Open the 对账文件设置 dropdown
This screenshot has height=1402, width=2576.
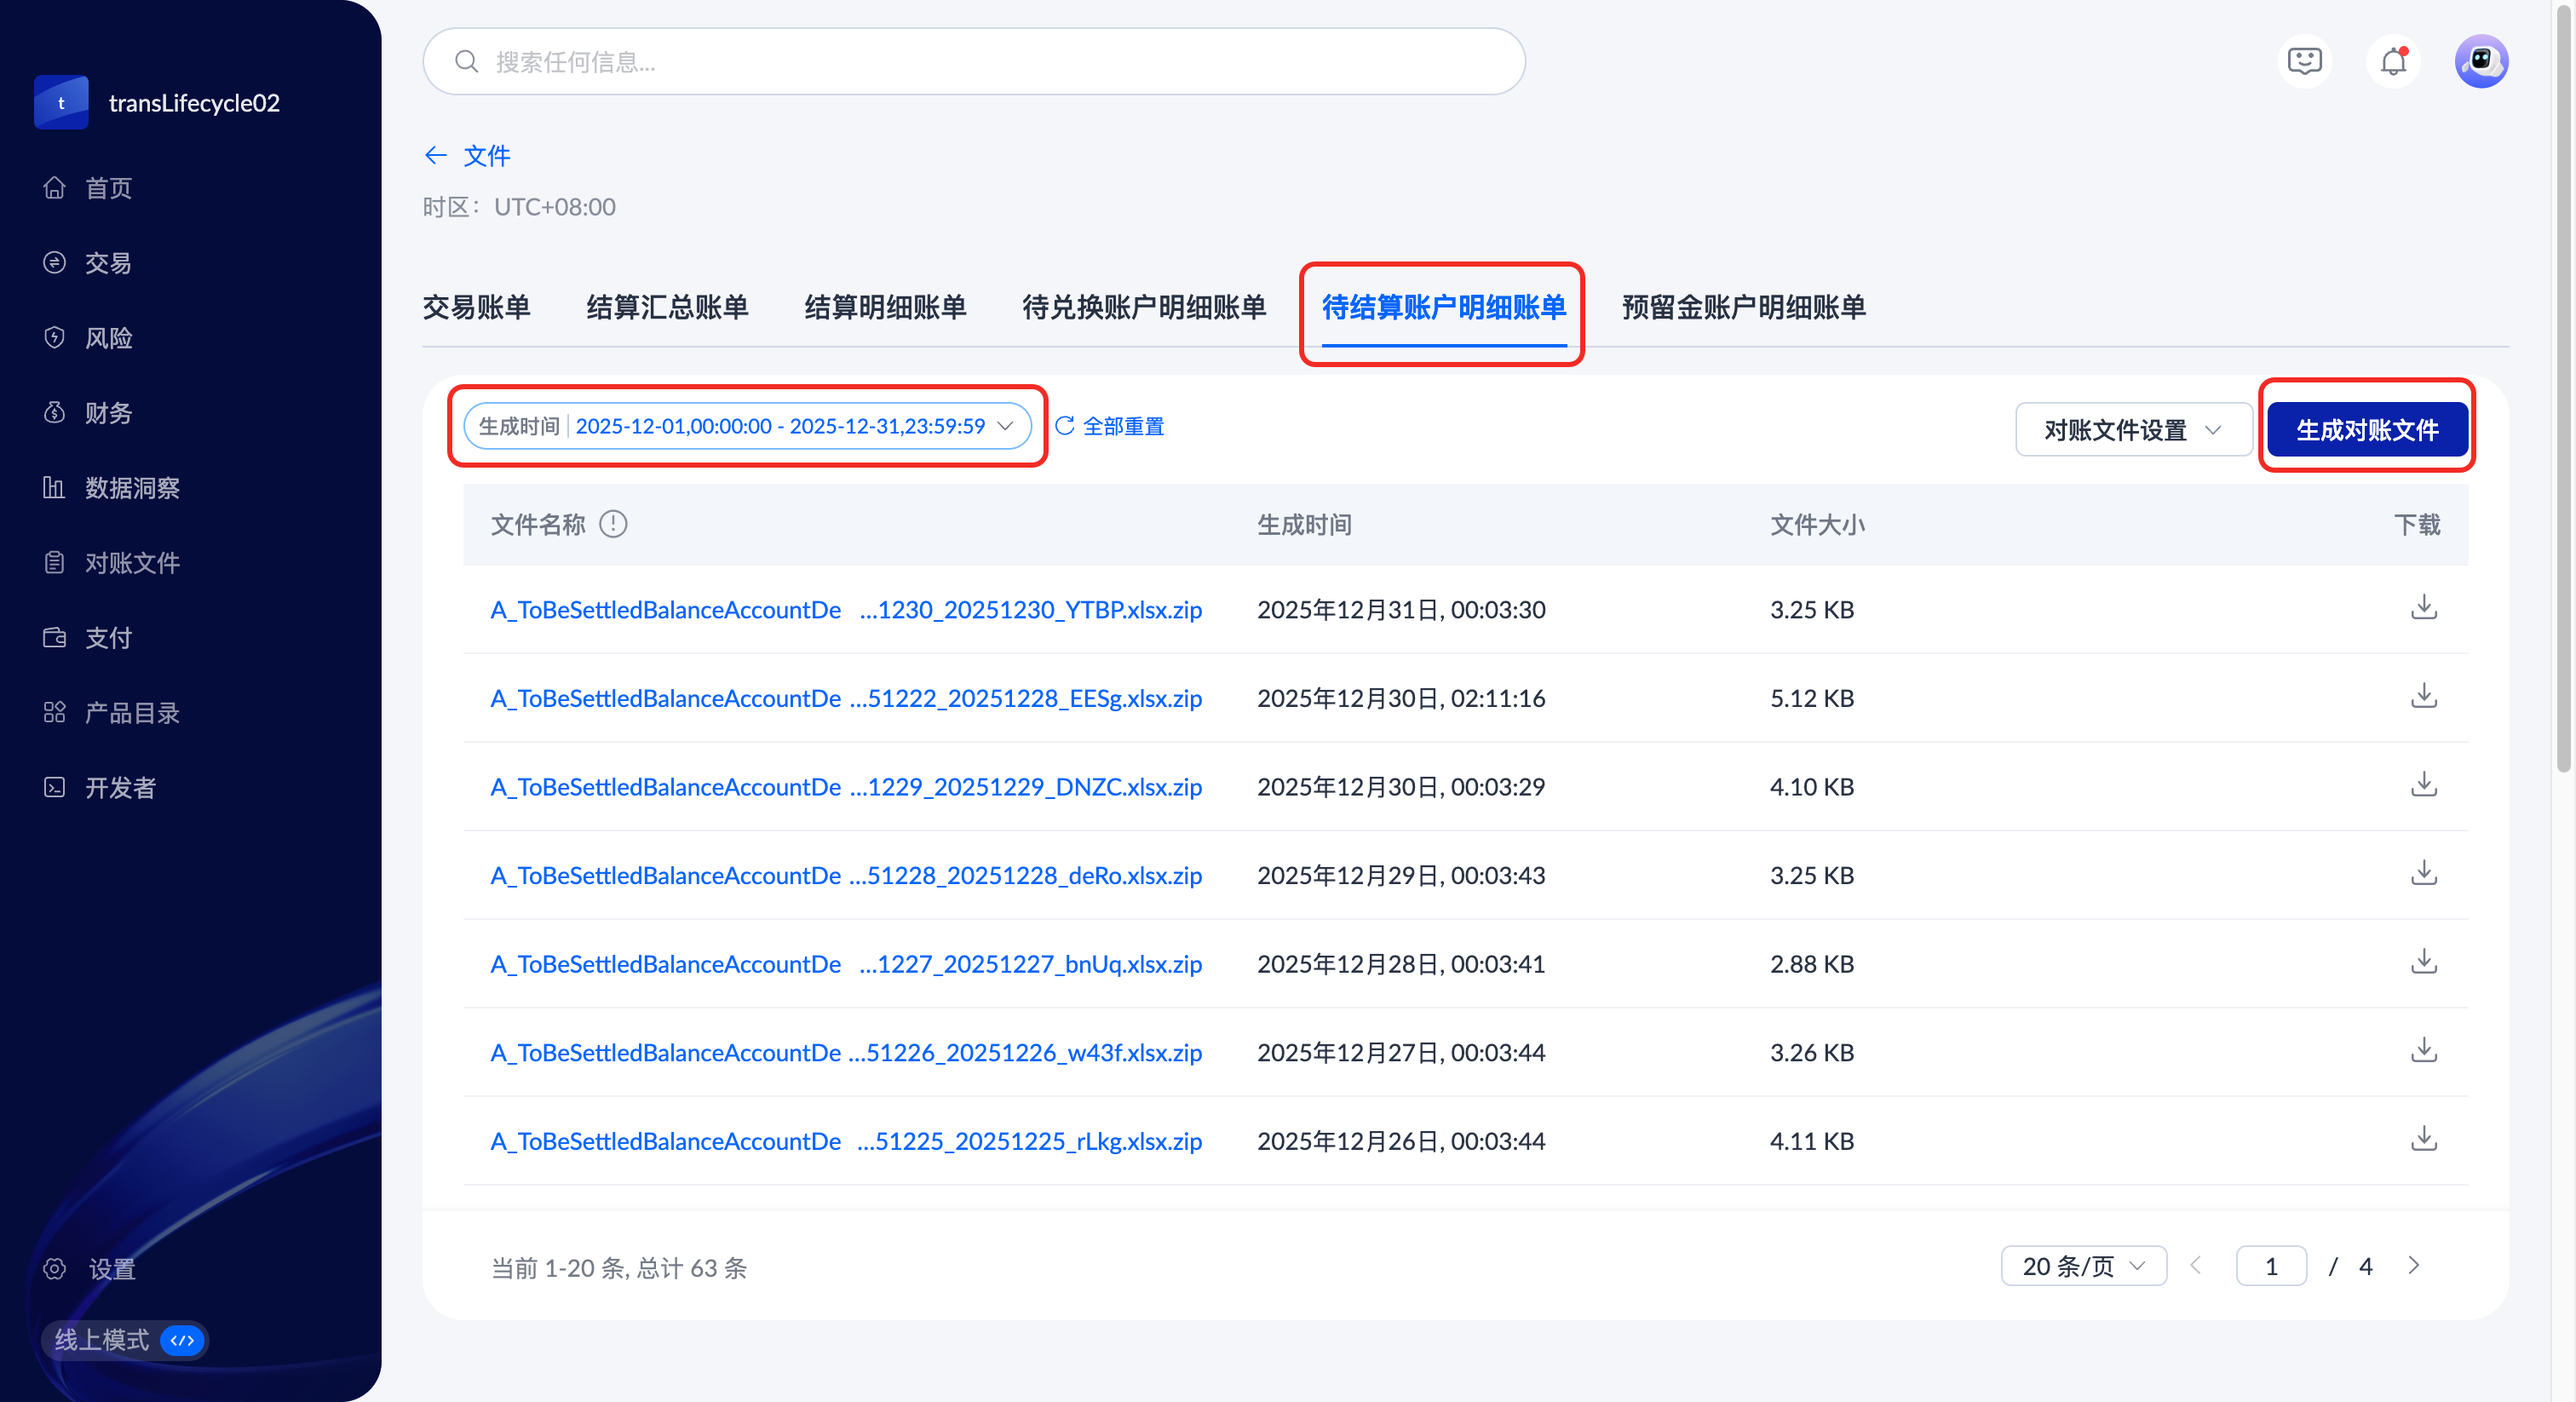(x=2131, y=430)
